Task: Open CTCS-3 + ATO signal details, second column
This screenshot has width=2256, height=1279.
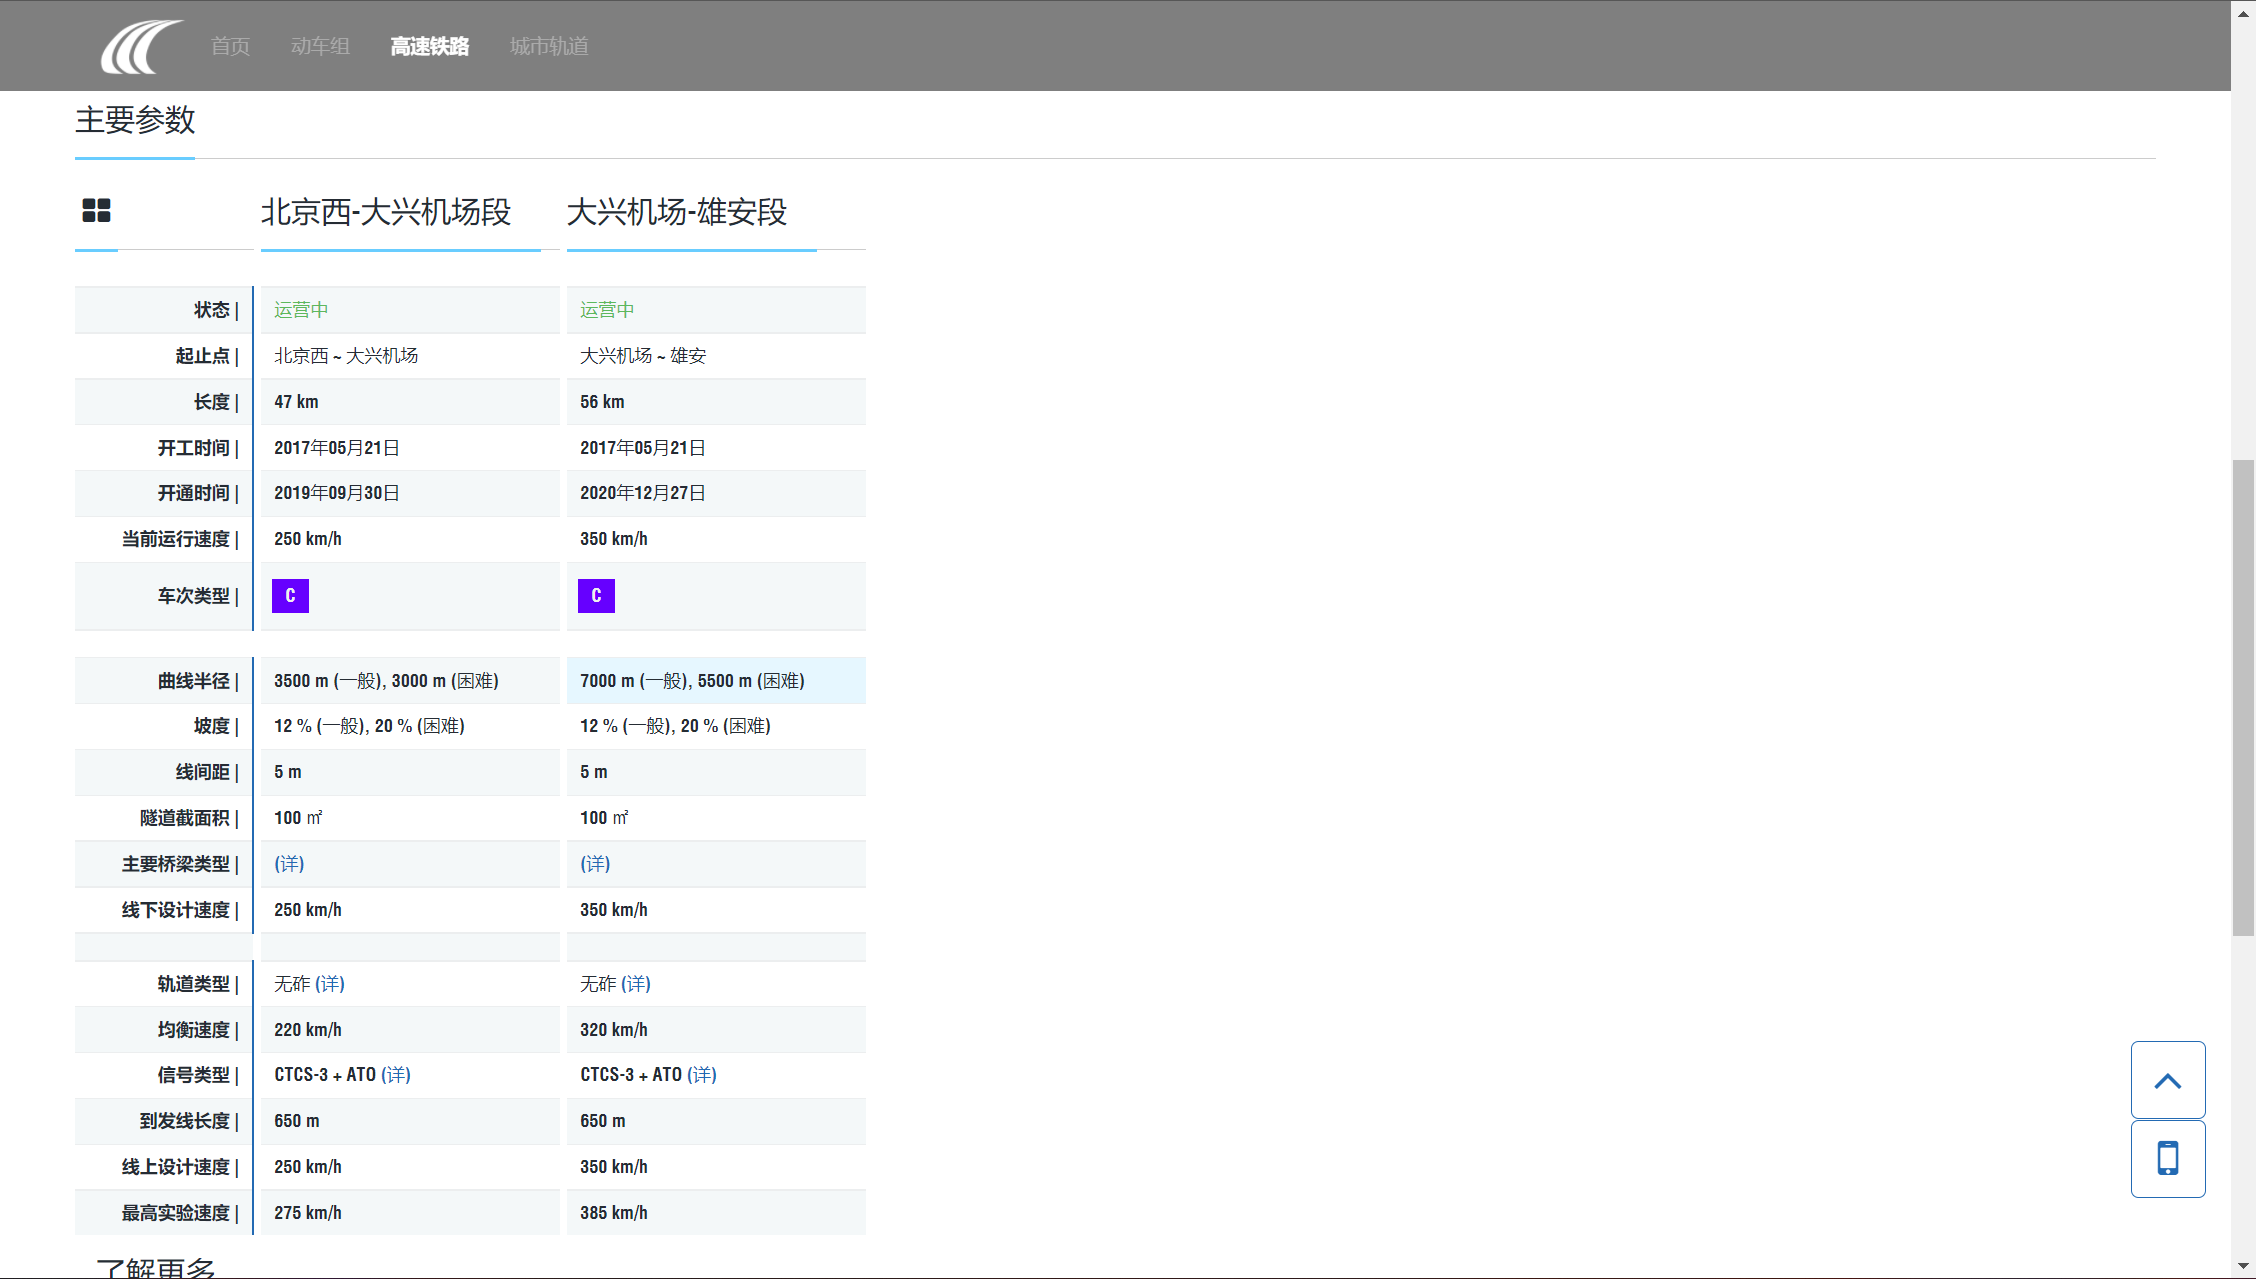Action: (702, 1075)
